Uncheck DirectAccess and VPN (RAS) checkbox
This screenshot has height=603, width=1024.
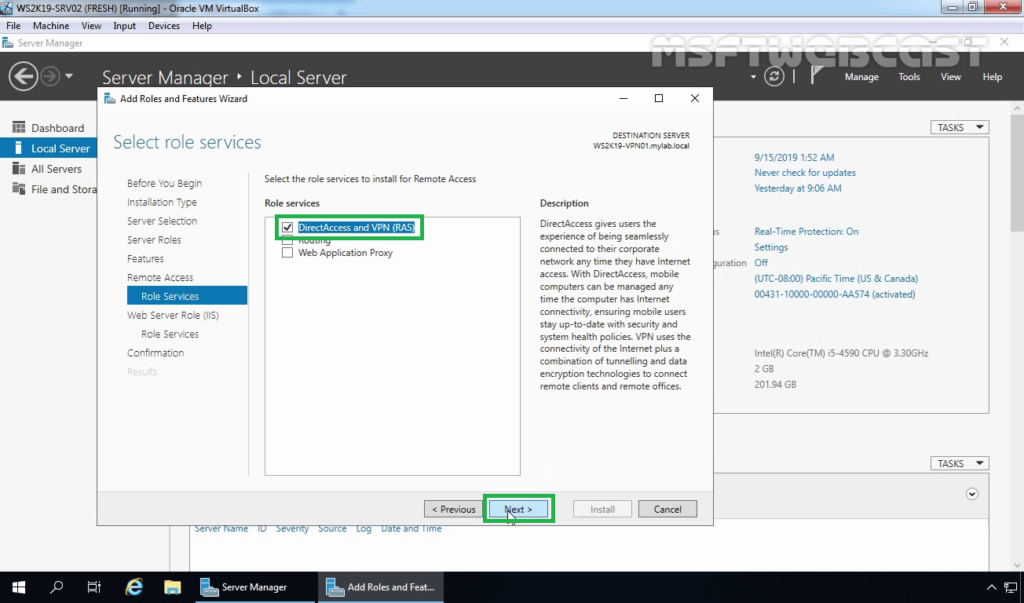tap(287, 227)
